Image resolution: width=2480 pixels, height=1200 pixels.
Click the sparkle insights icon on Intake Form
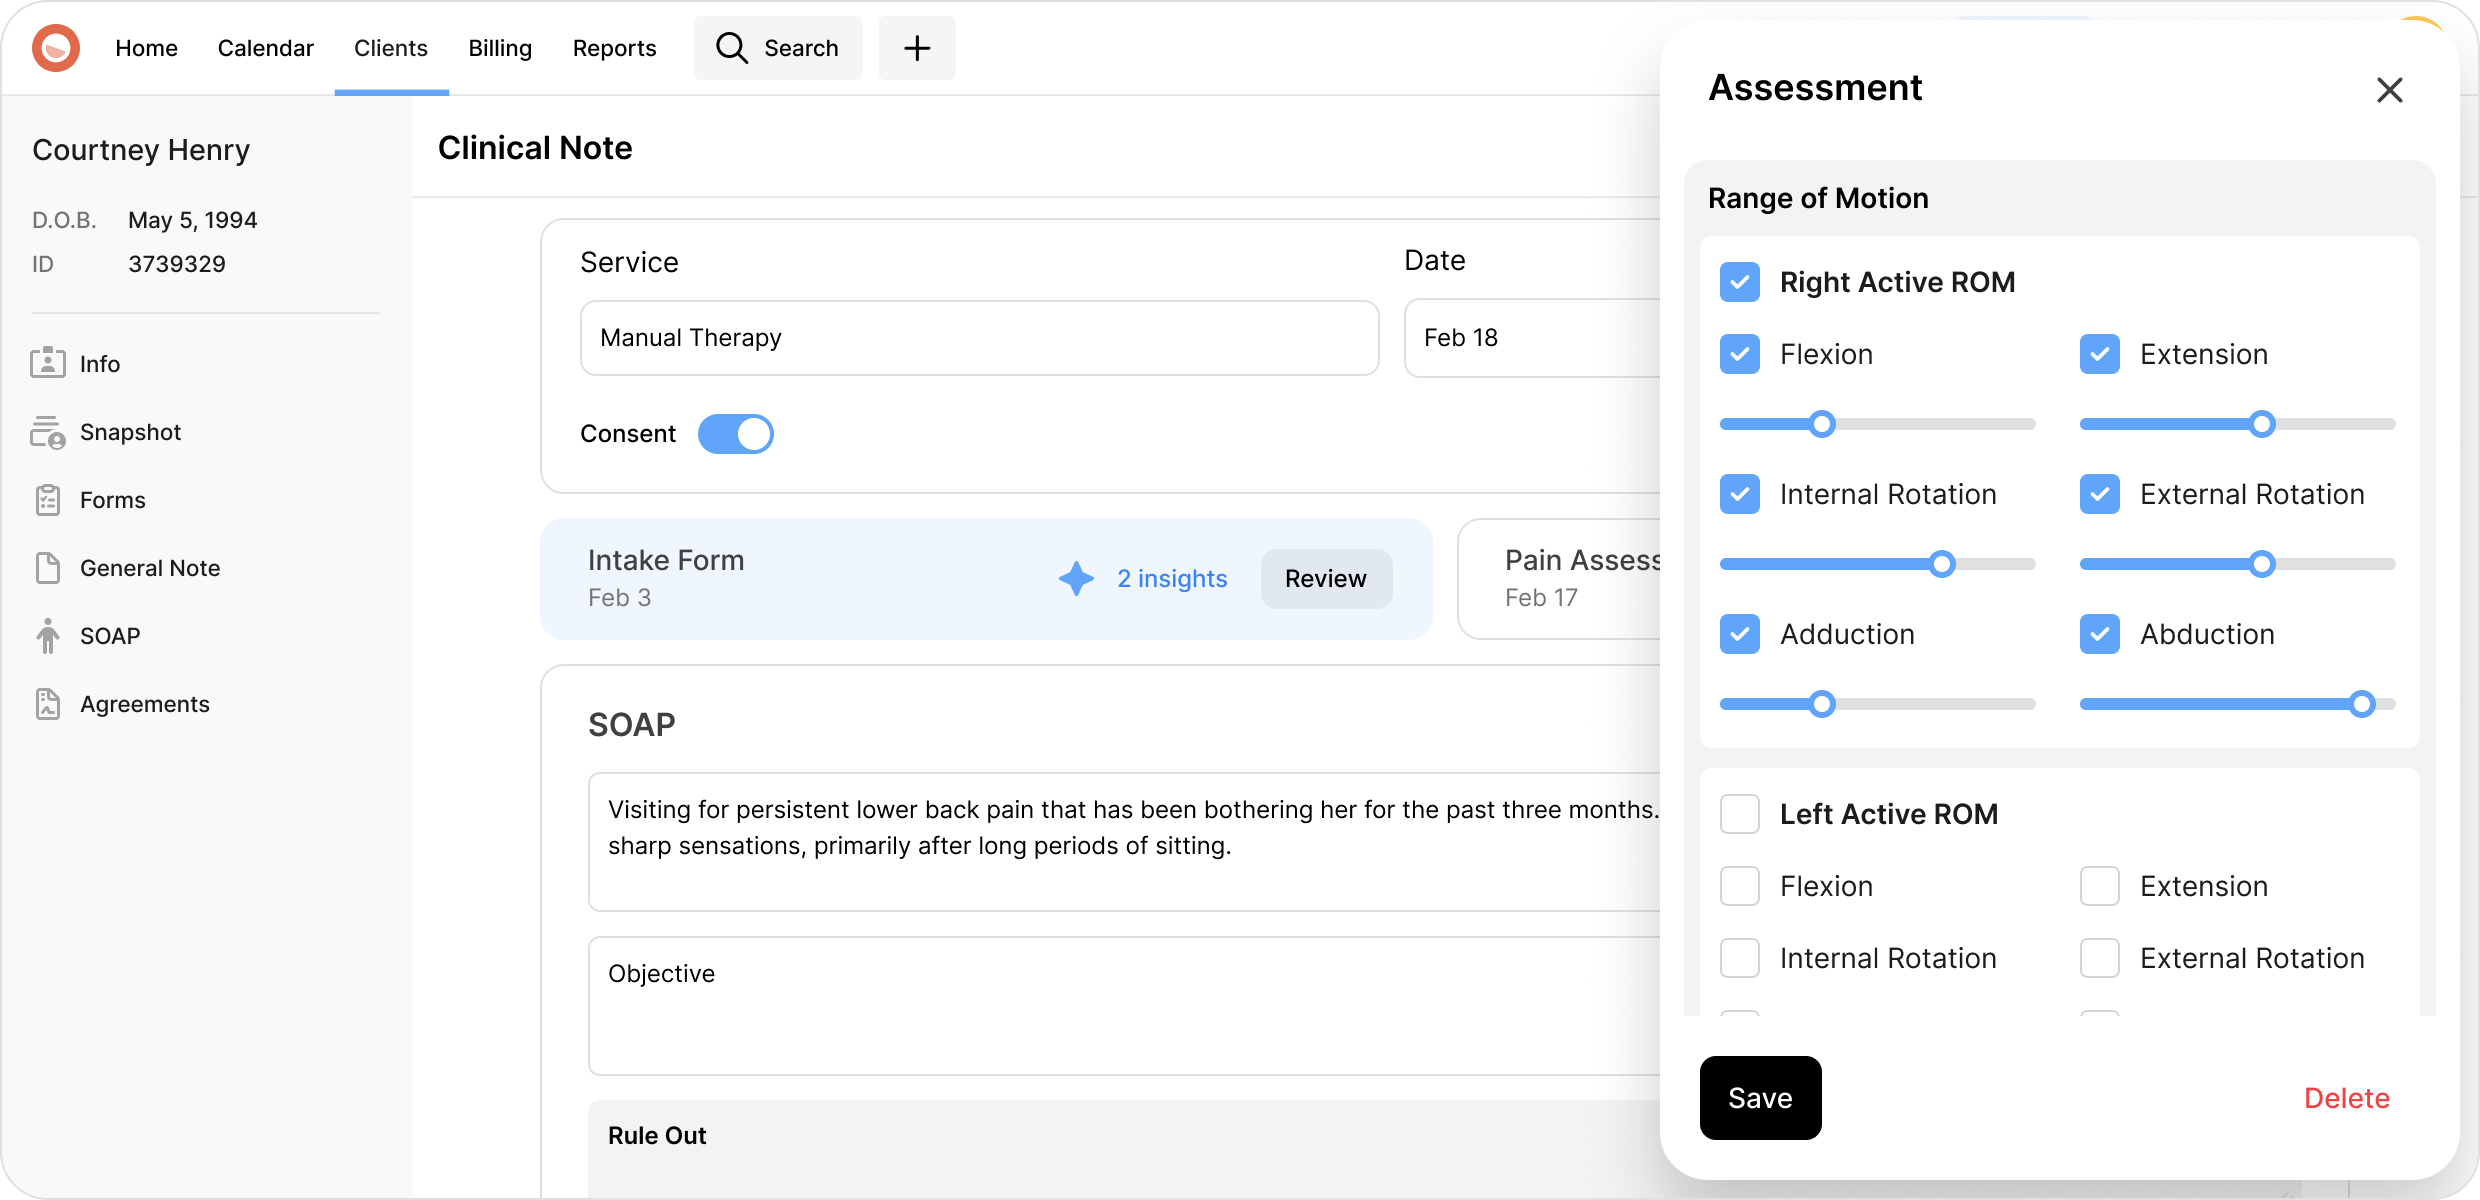click(x=1076, y=578)
